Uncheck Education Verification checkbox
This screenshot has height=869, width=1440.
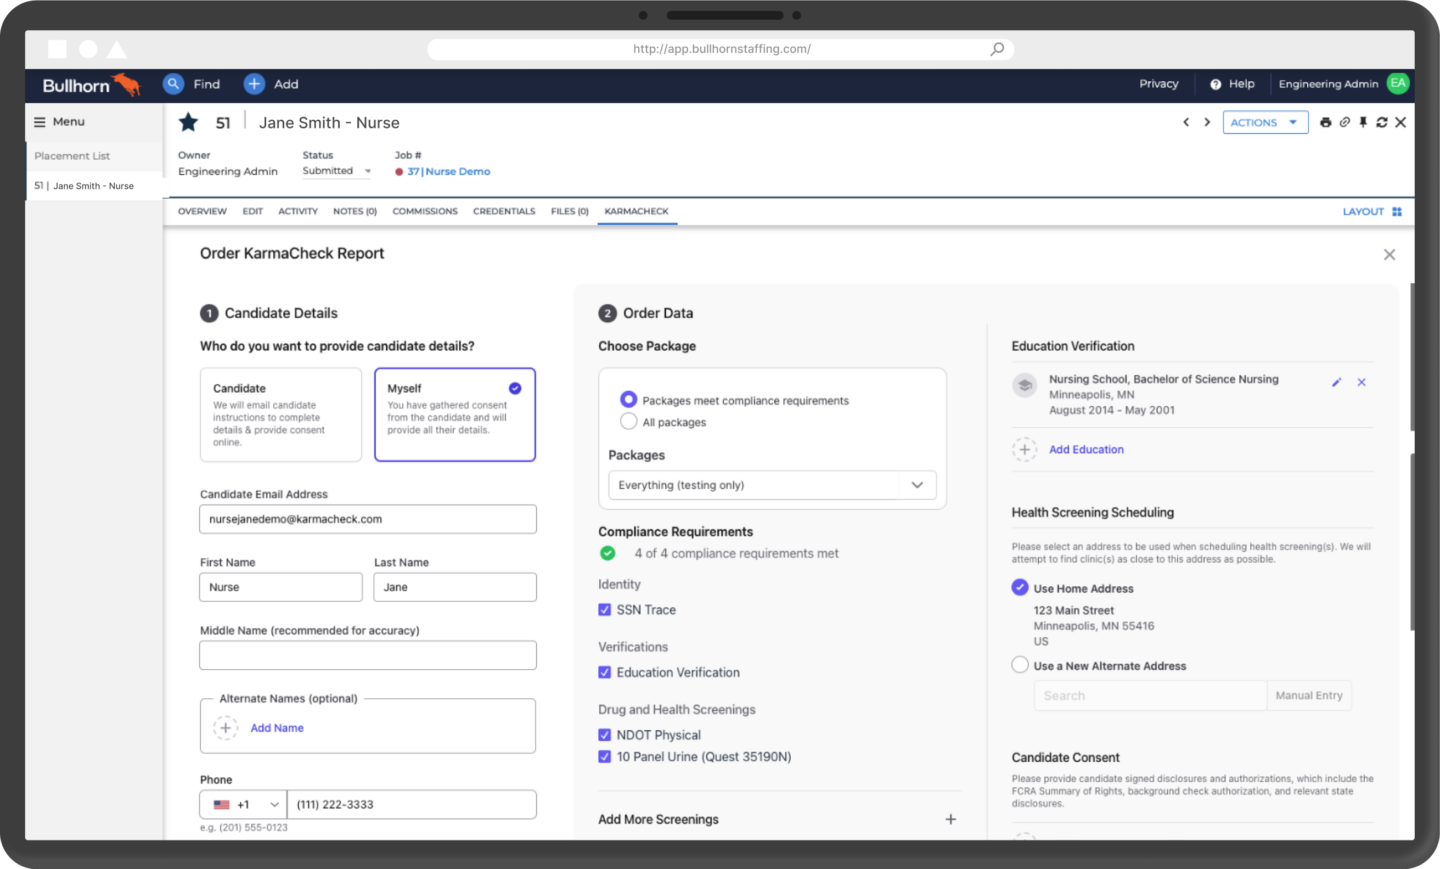(604, 673)
